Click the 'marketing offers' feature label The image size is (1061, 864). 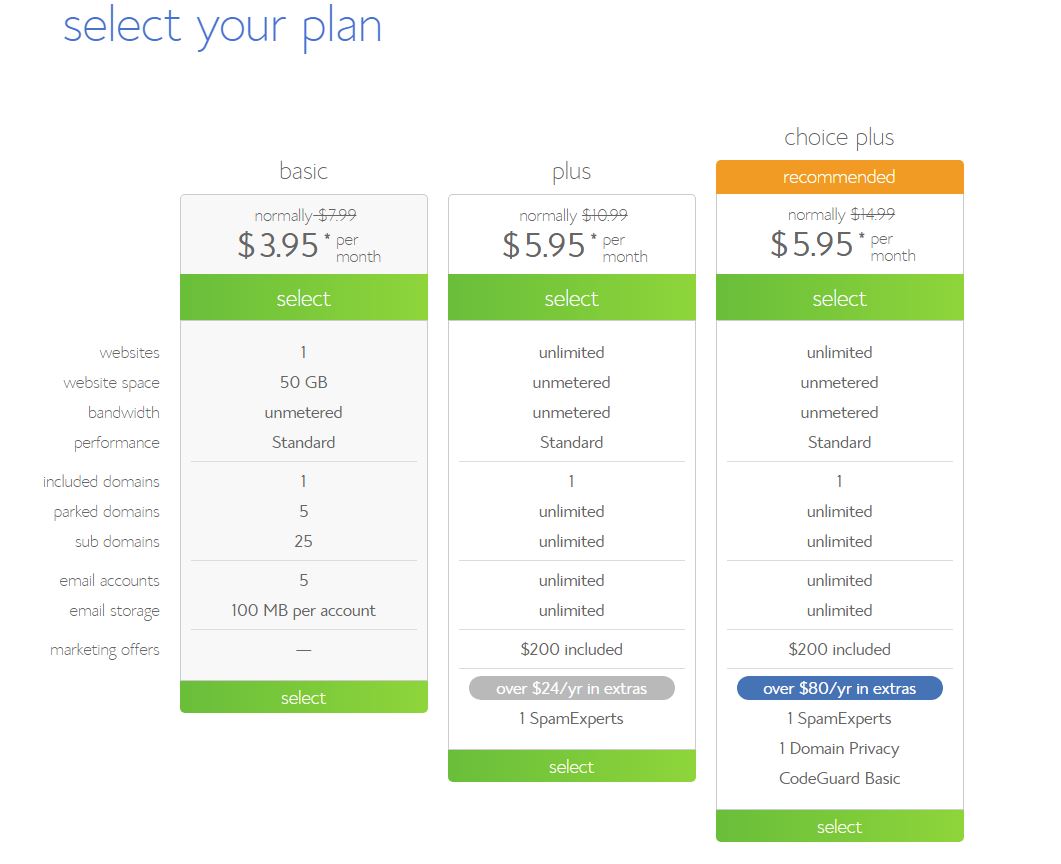[x=104, y=650]
